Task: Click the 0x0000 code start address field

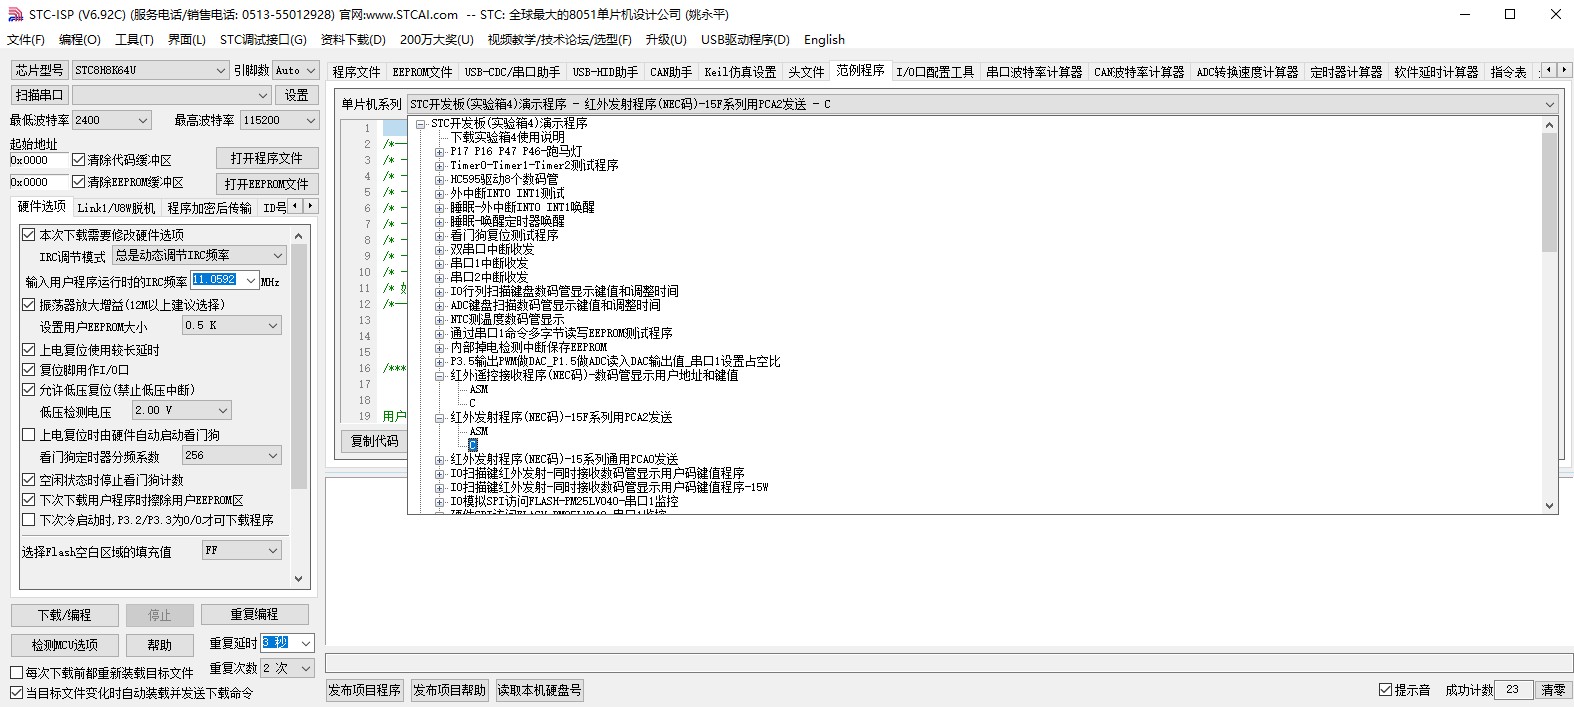Action: point(38,160)
